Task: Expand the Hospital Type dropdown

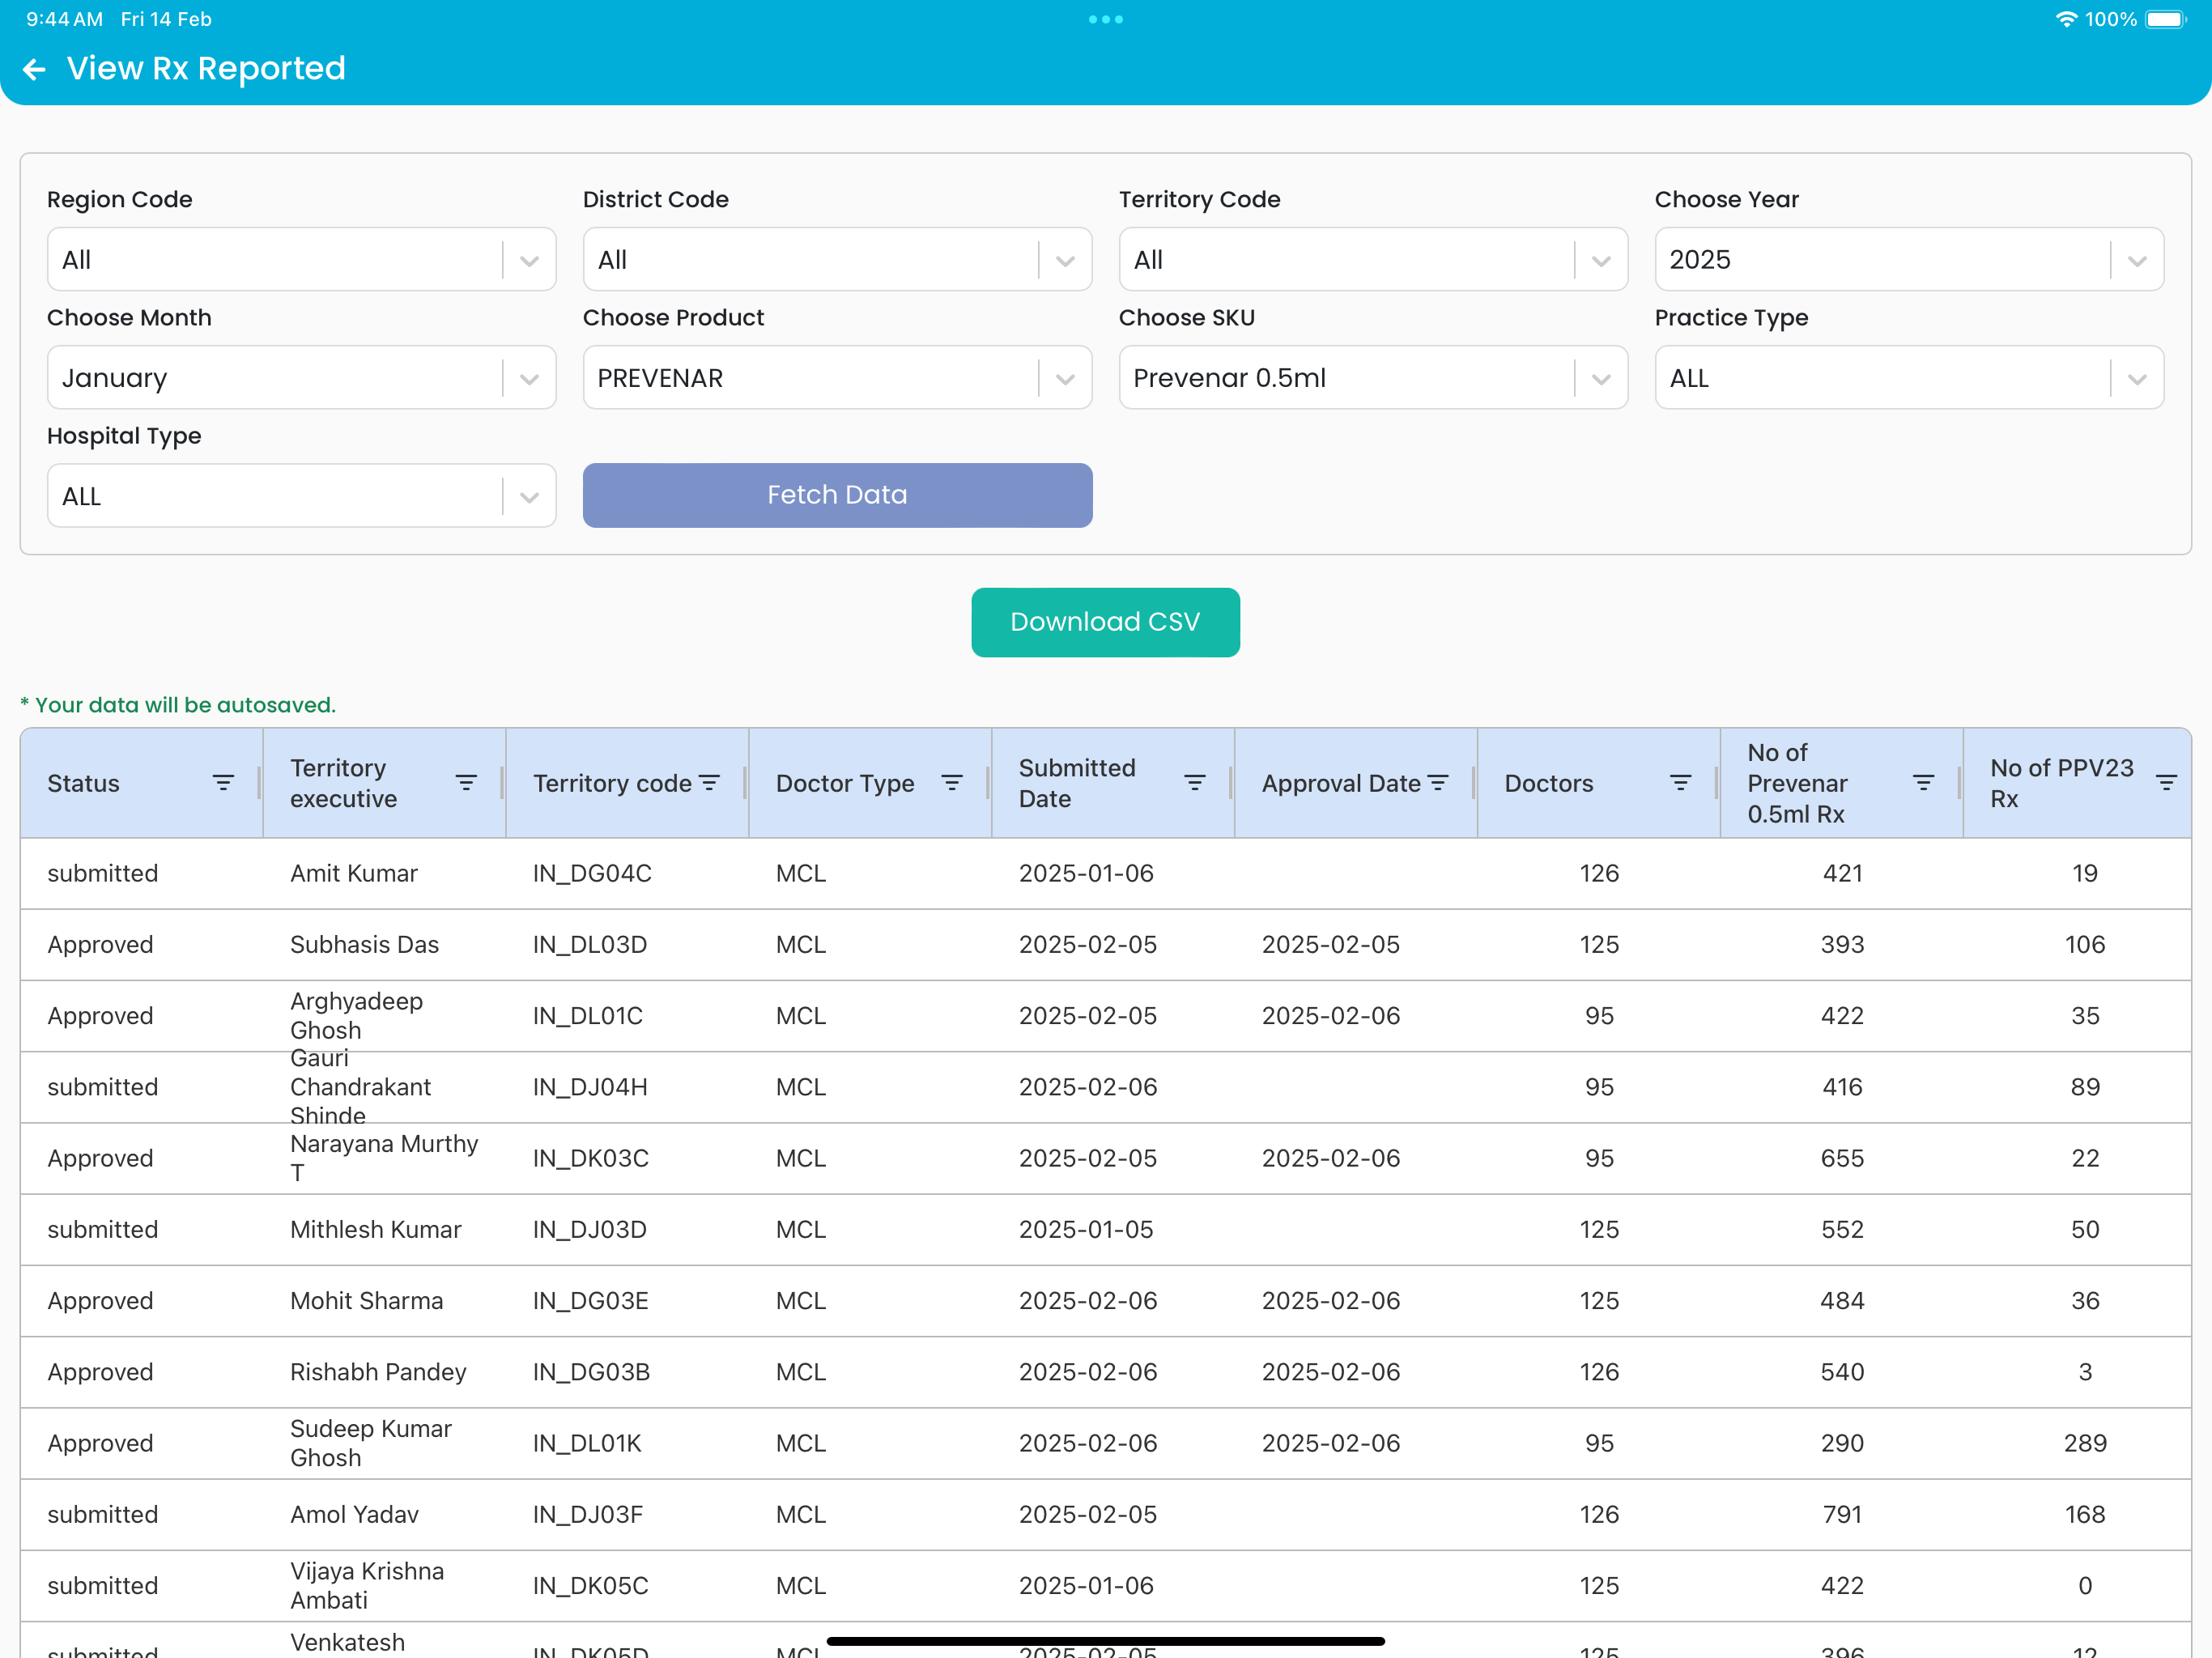Action: tap(301, 496)
